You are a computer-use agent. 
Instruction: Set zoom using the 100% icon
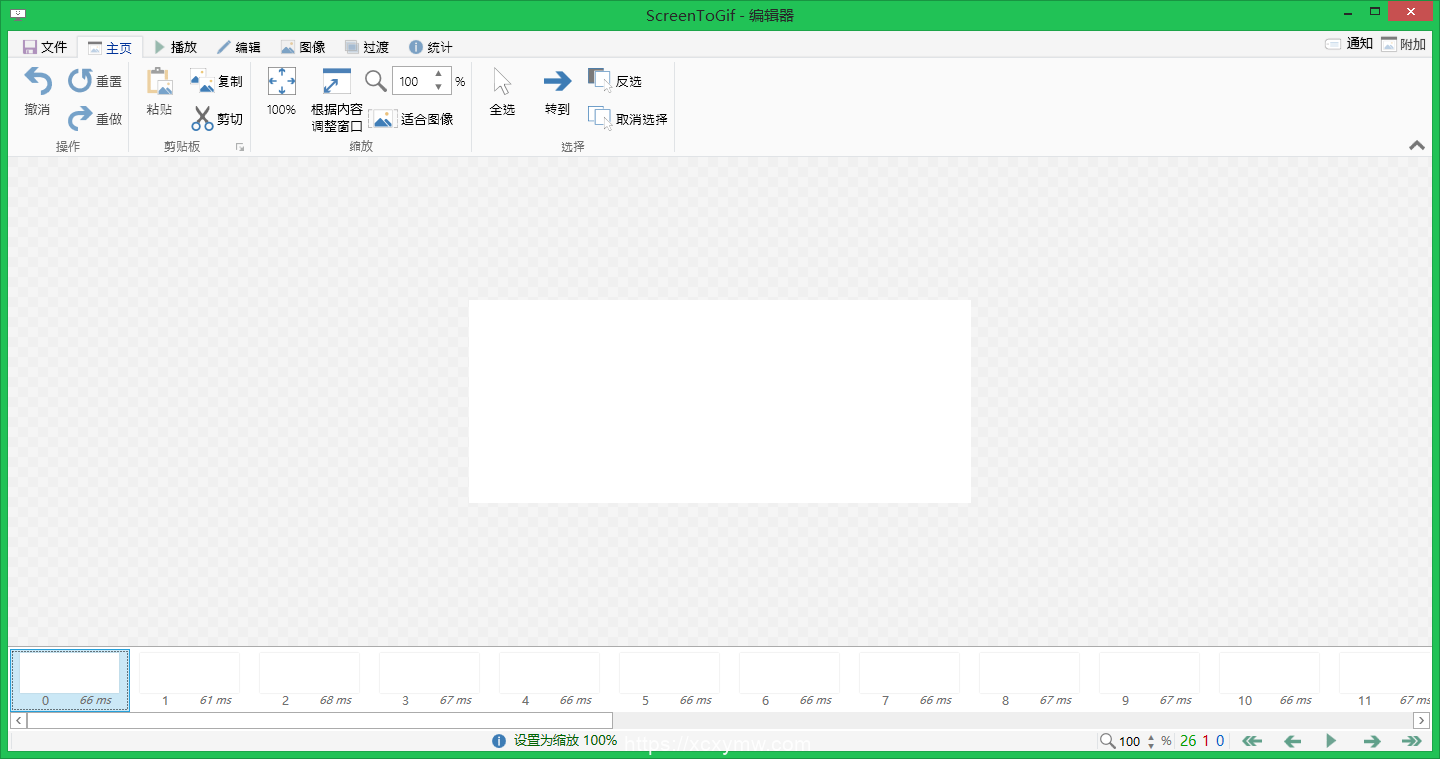[x=281, y=81]
